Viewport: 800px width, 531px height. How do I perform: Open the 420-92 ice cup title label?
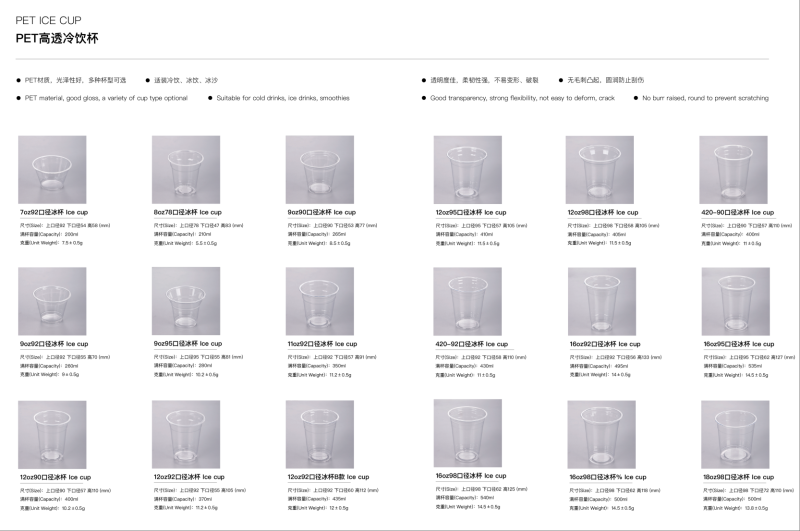pos(471,344)
